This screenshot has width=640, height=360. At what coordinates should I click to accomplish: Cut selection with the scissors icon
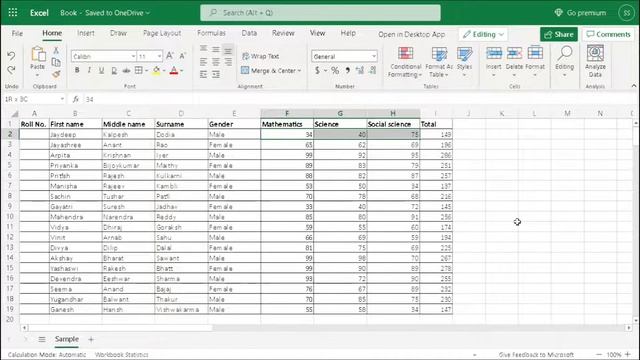[56, 51]
